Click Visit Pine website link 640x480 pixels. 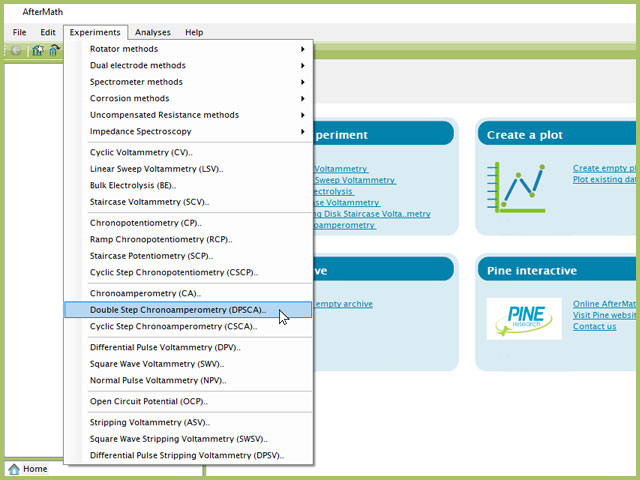click(x=604, y=315)
